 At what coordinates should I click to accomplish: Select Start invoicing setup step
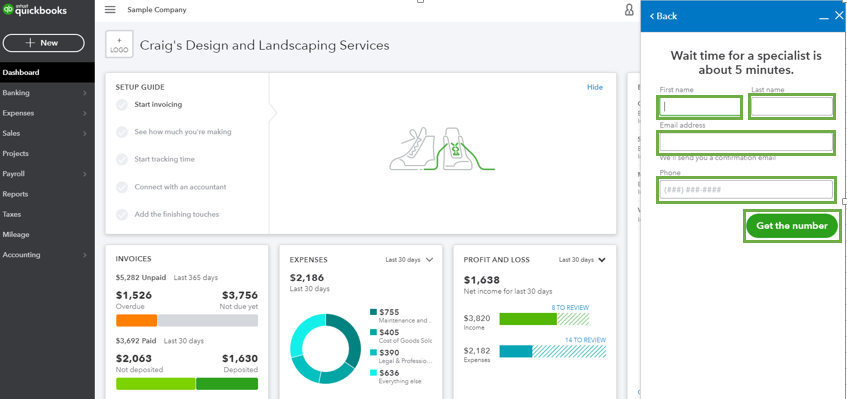[x=158, y=105]
